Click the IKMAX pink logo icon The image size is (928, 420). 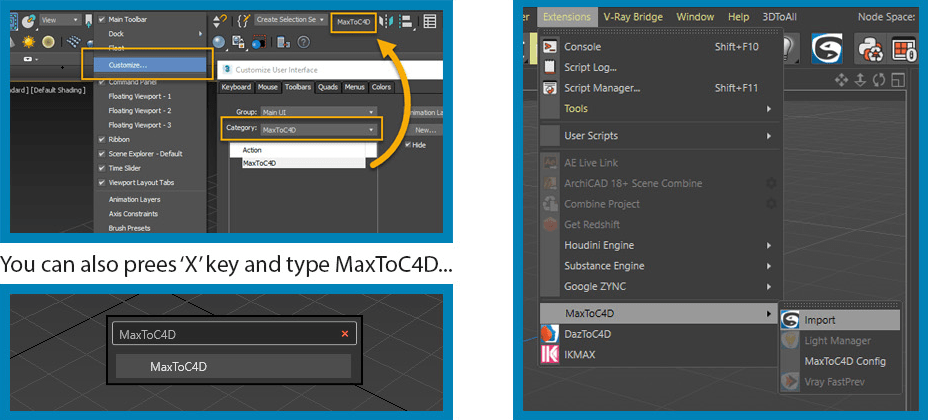point(550,354)
